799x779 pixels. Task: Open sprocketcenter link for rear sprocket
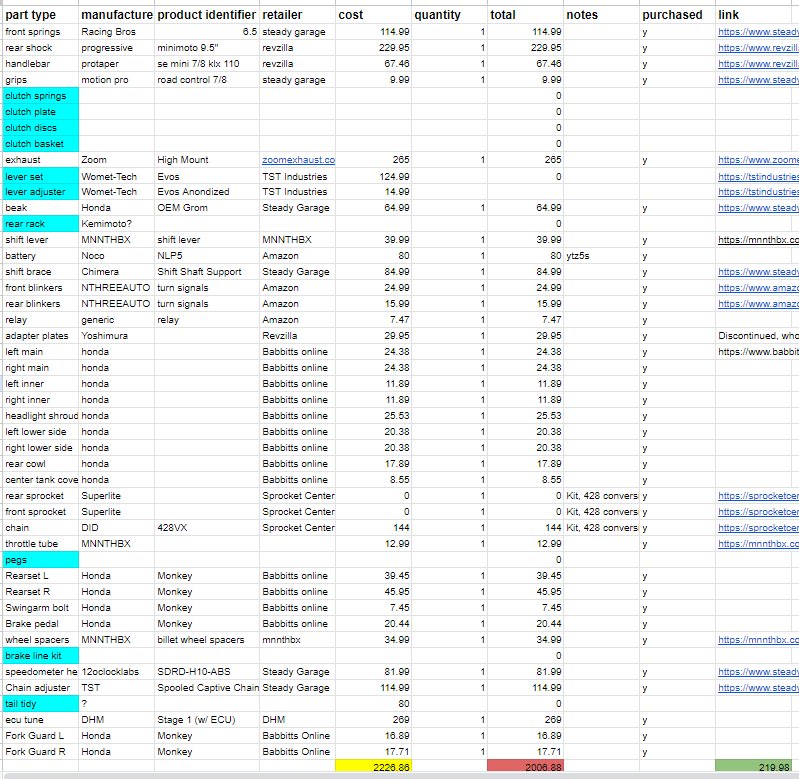click(758, 496)
